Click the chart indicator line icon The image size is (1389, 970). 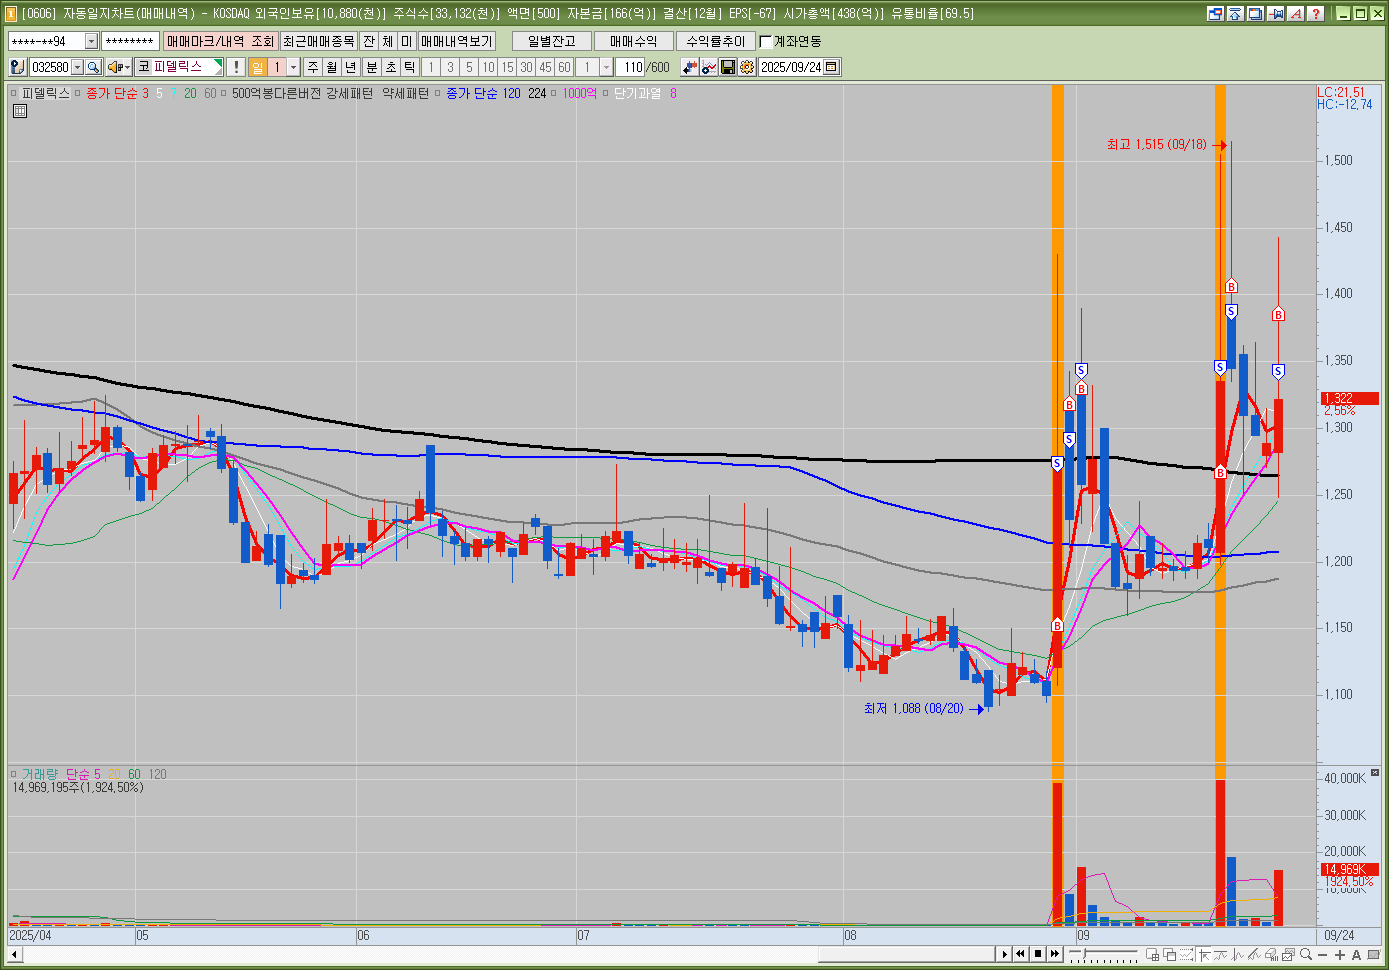coord(709,67)
